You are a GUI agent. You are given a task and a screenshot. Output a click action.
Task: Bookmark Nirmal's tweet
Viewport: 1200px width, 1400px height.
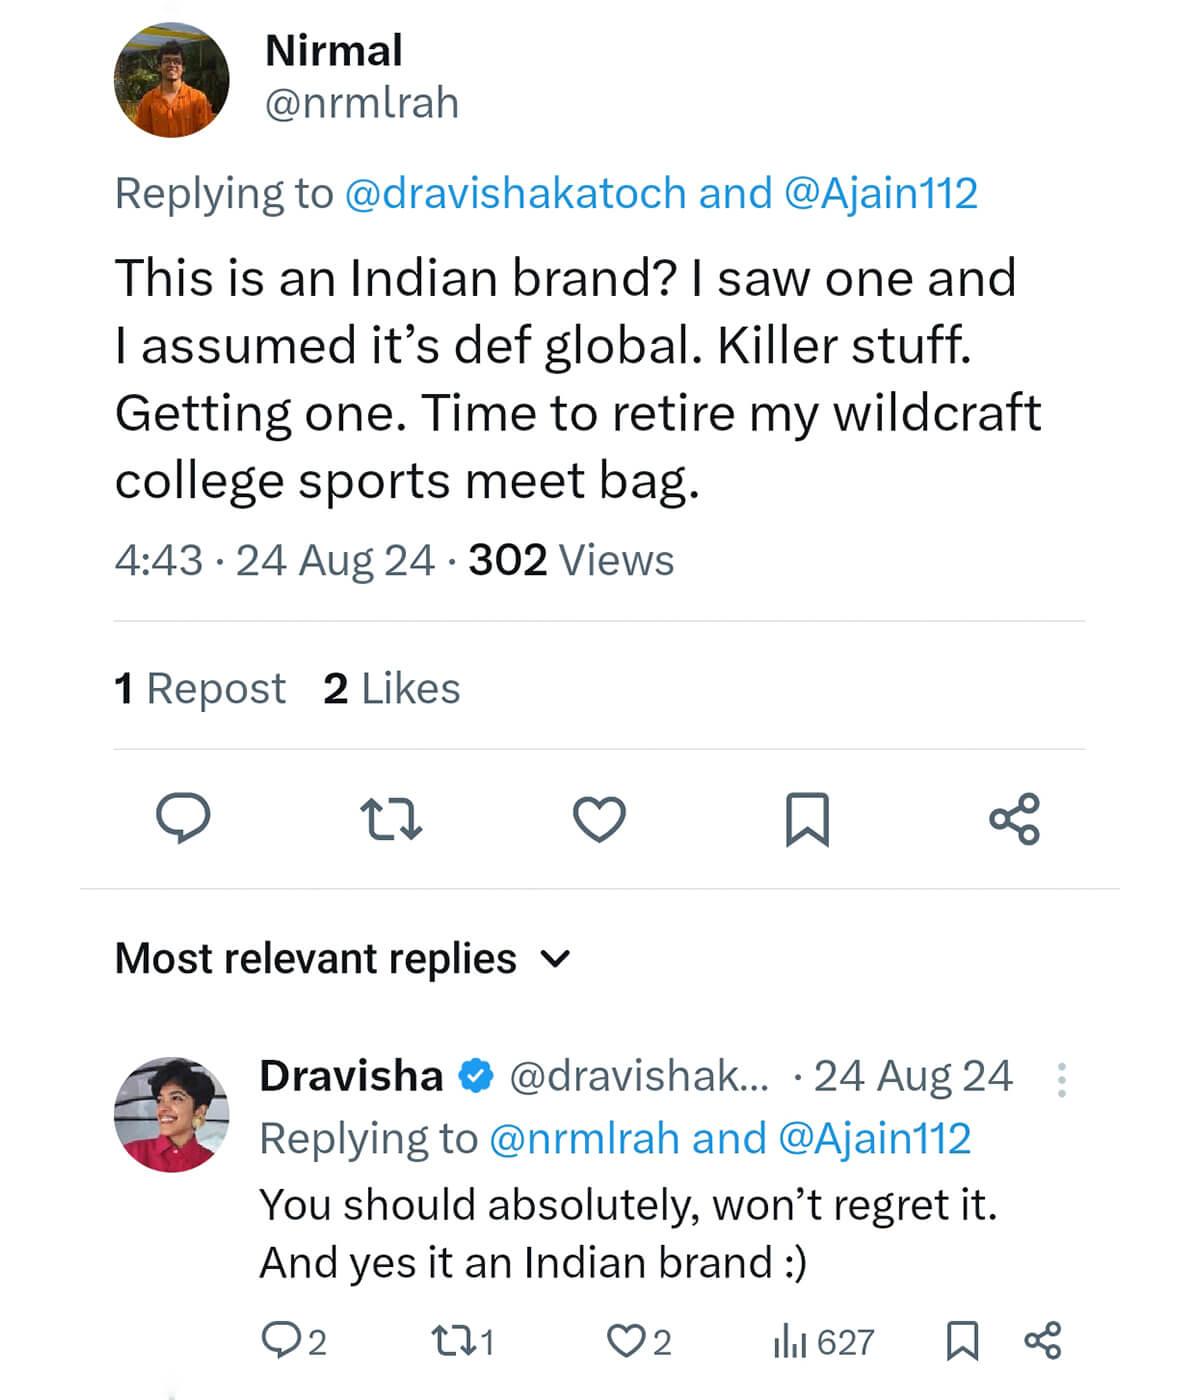tap(807, 819)
